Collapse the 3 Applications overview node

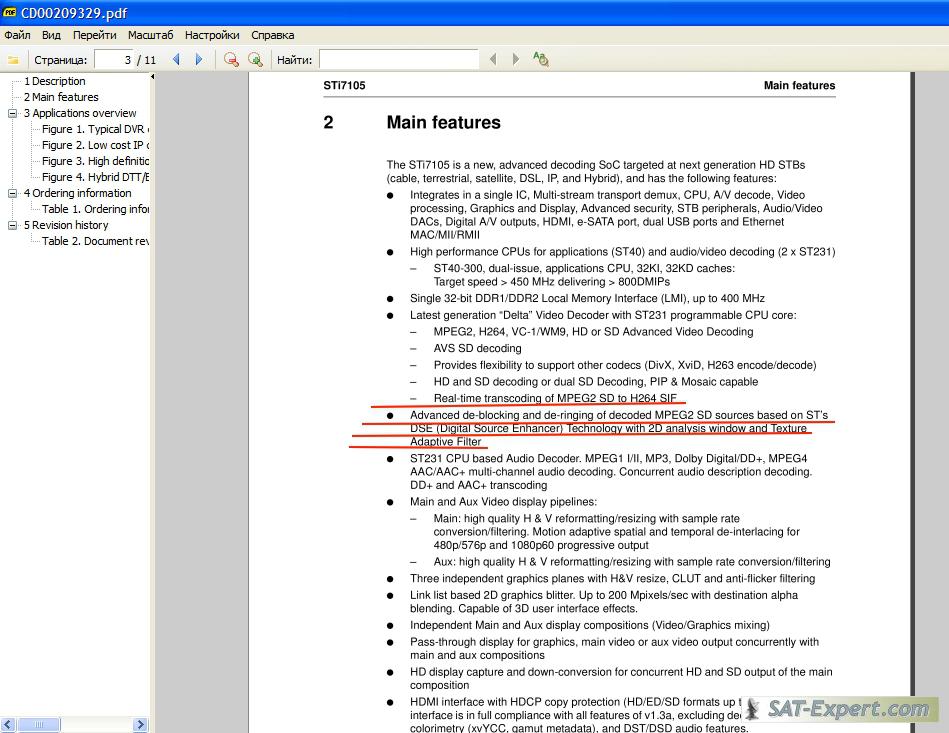click(13, 113)
